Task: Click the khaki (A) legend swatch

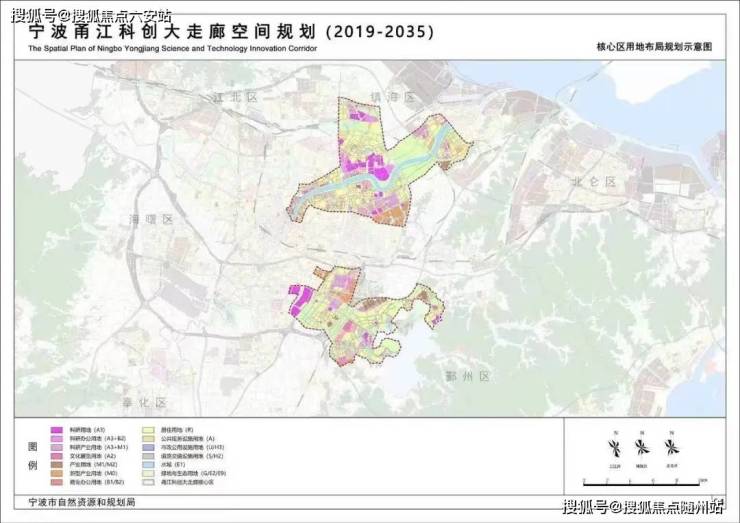Action: coord(148,439)
